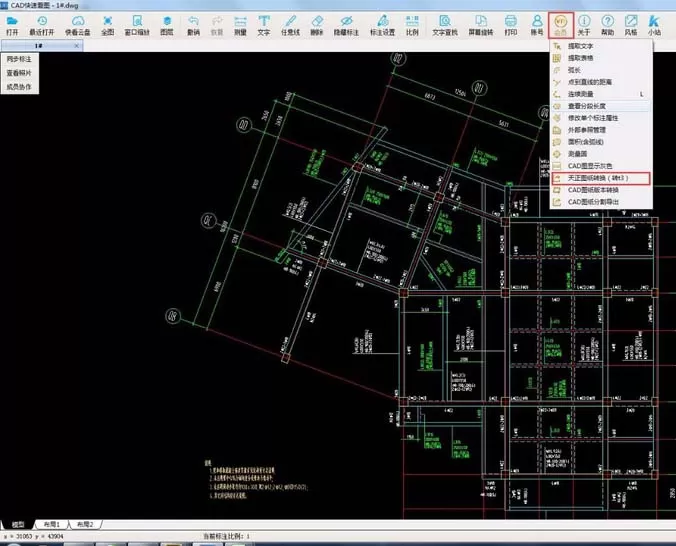This screenshot has height=546, width=676.
Task: Open 文字查找 text search
Action: tap(445, 25)
